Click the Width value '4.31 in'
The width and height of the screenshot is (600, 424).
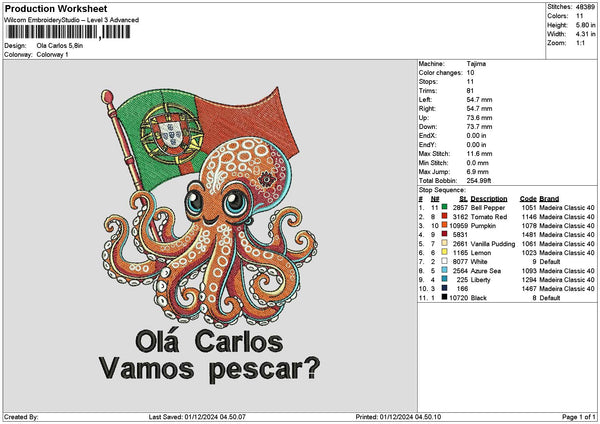coord(586,34)
